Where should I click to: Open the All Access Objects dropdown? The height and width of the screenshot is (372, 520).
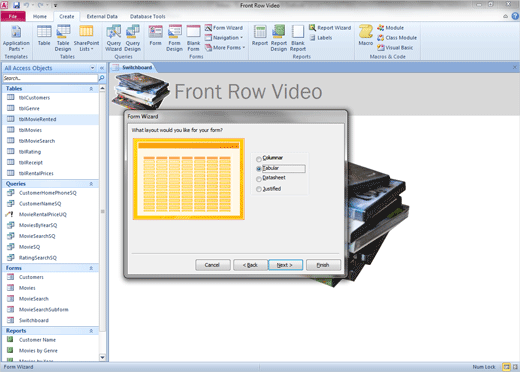pos(92,68)
